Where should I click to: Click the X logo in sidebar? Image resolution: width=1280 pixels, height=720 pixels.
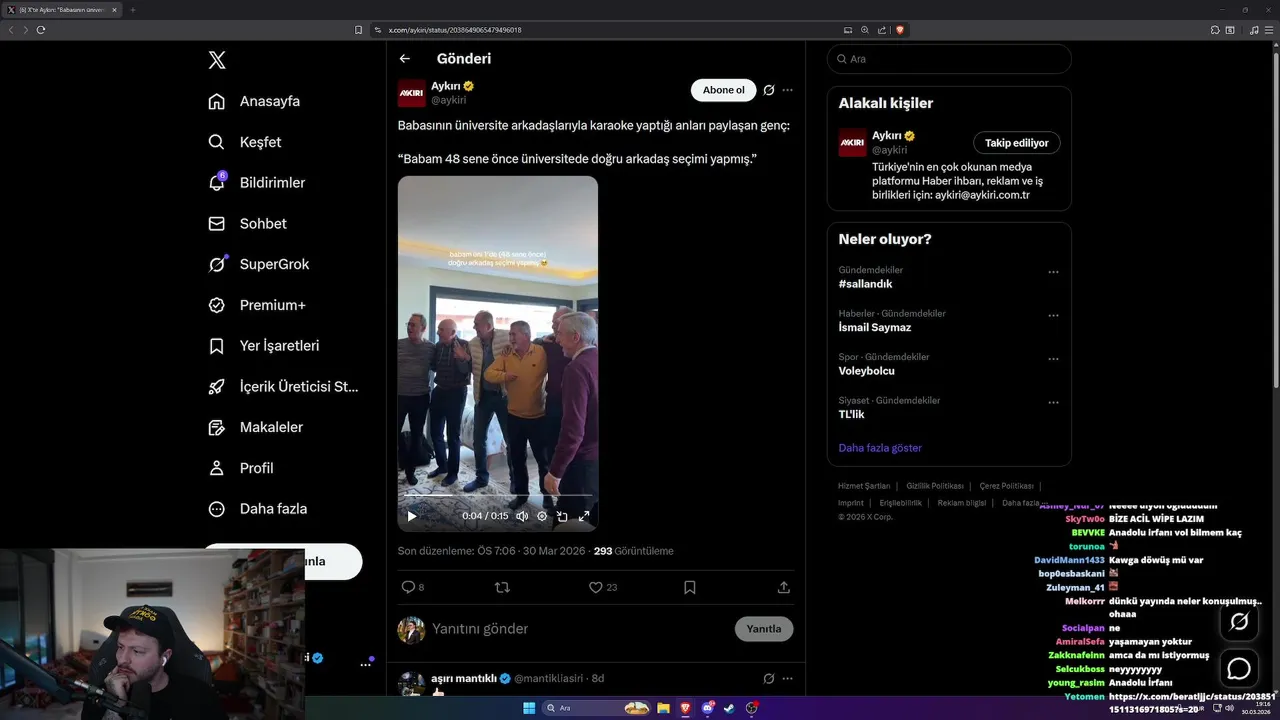(217, 60)
